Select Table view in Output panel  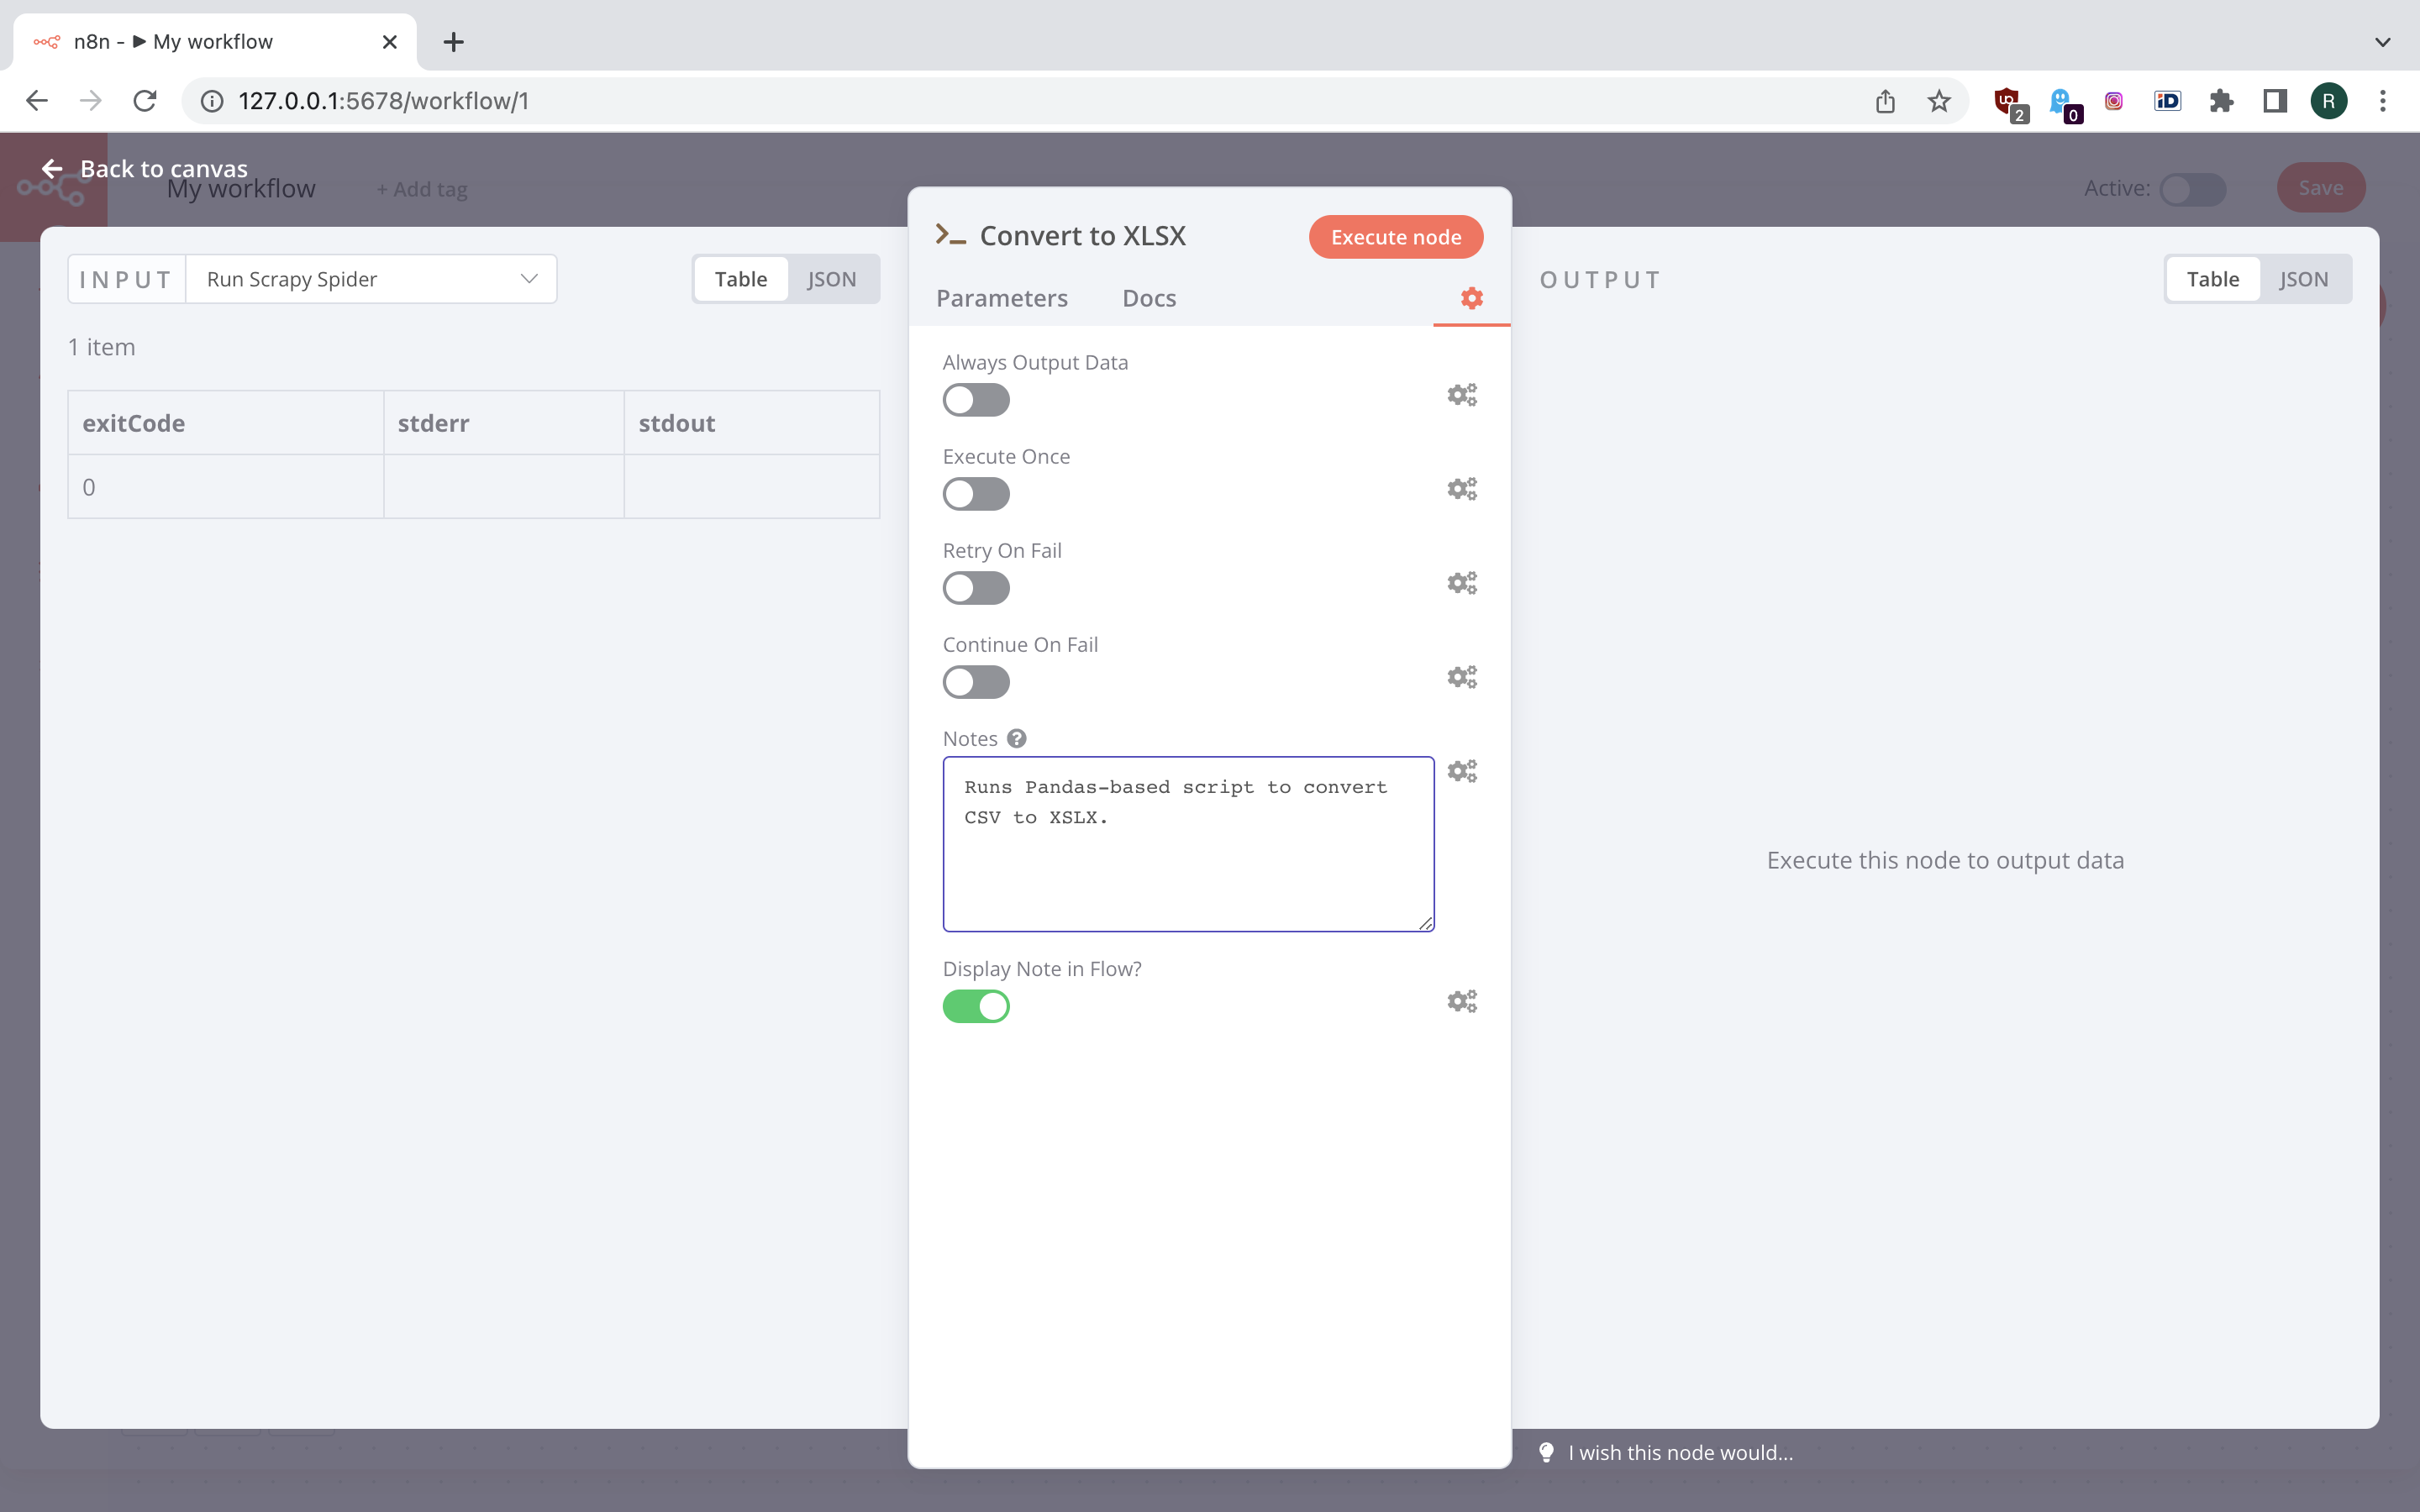click(x=2212, y=279)
